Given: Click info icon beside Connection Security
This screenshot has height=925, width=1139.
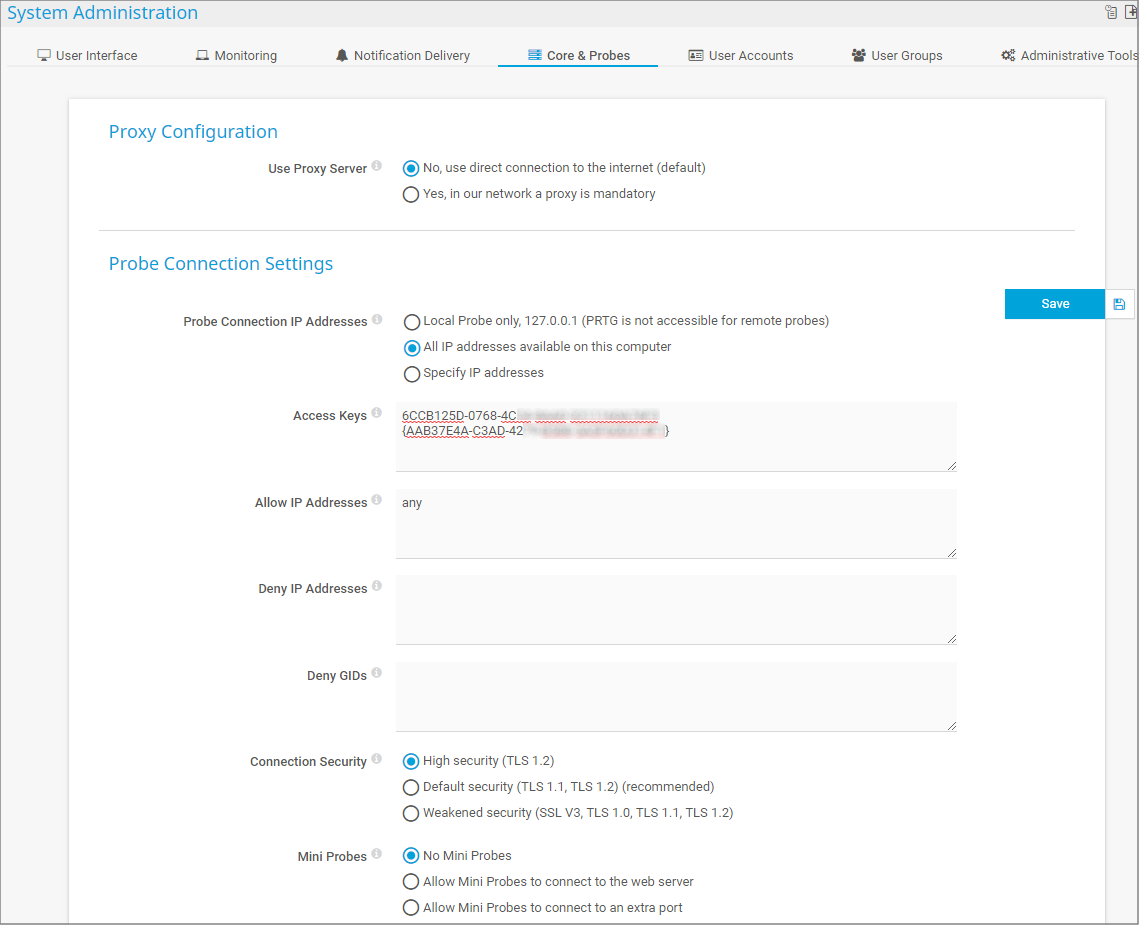Looking at the screenshot, I should coord(377,759).
